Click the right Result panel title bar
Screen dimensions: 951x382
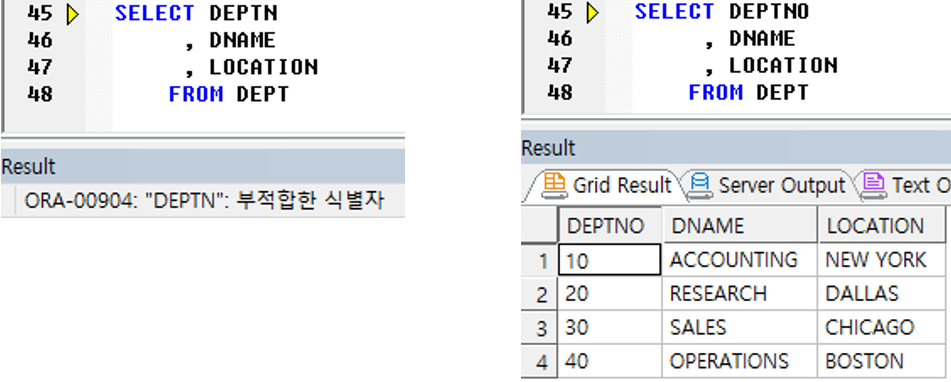click(x=736, y=147)
